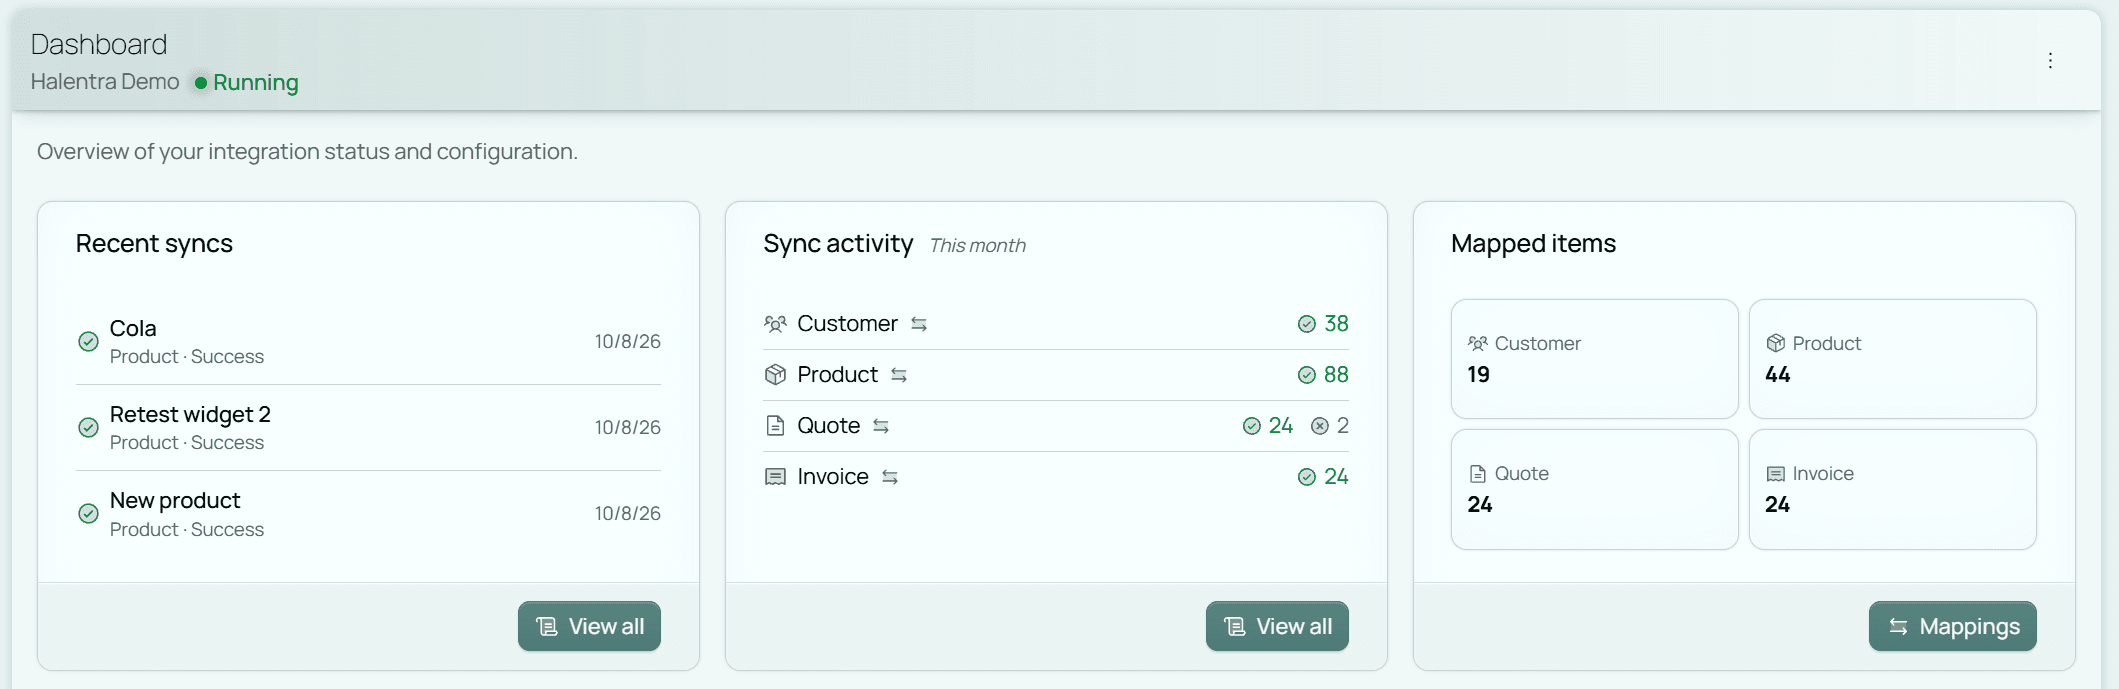This screenshot has width=2119, height=689.
Task: Click the Customer success count 38
Action: [1336, 324]
